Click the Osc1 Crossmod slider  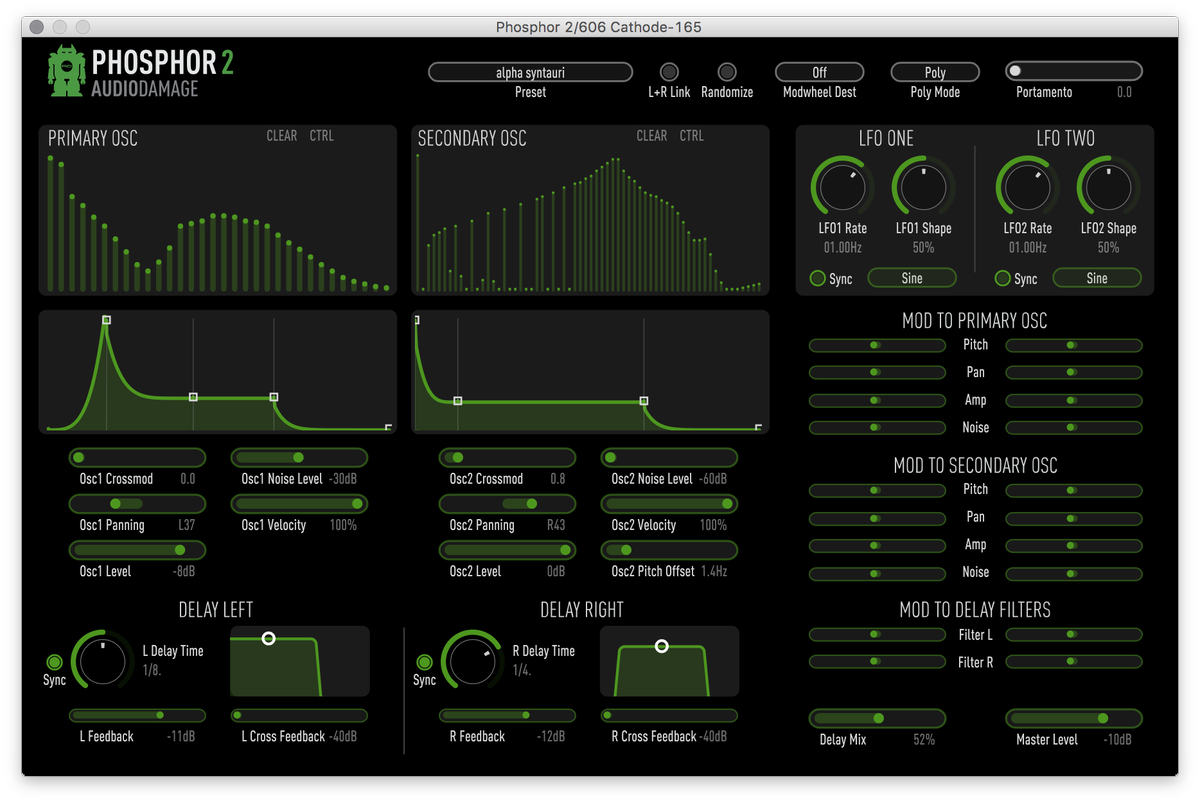[137, 458]
